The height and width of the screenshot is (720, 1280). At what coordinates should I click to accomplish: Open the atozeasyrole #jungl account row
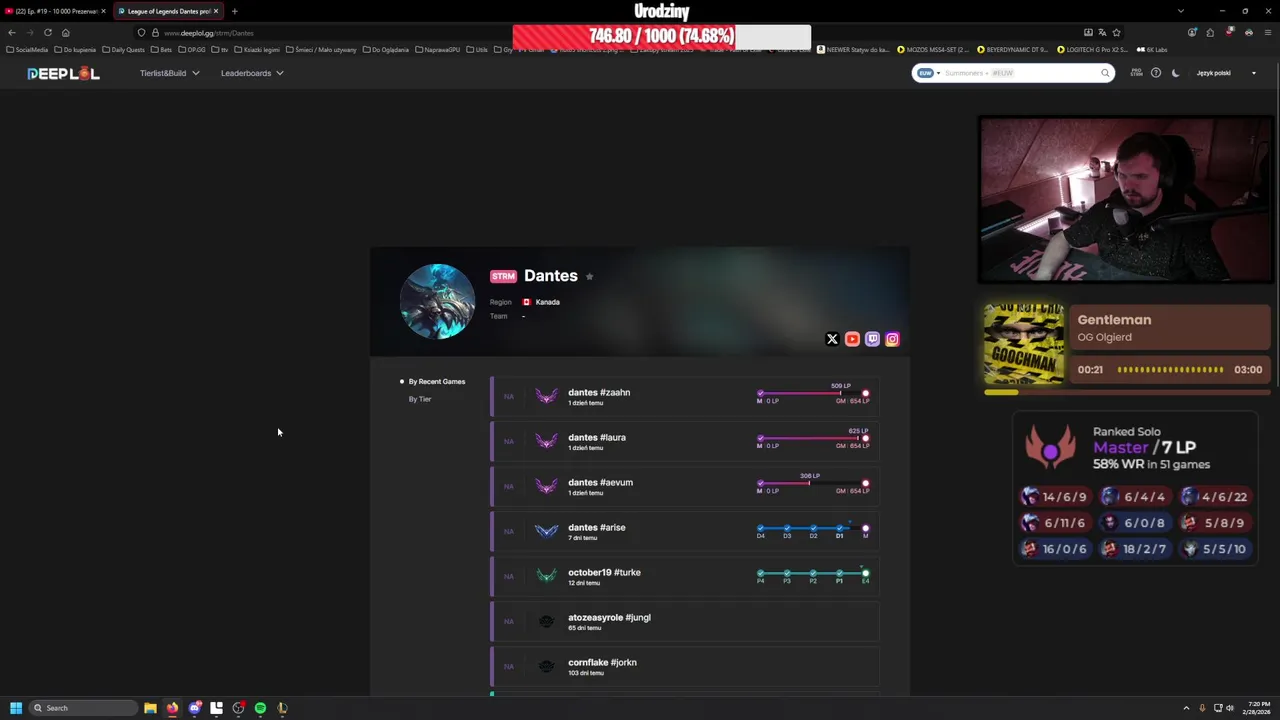point(685,621)
